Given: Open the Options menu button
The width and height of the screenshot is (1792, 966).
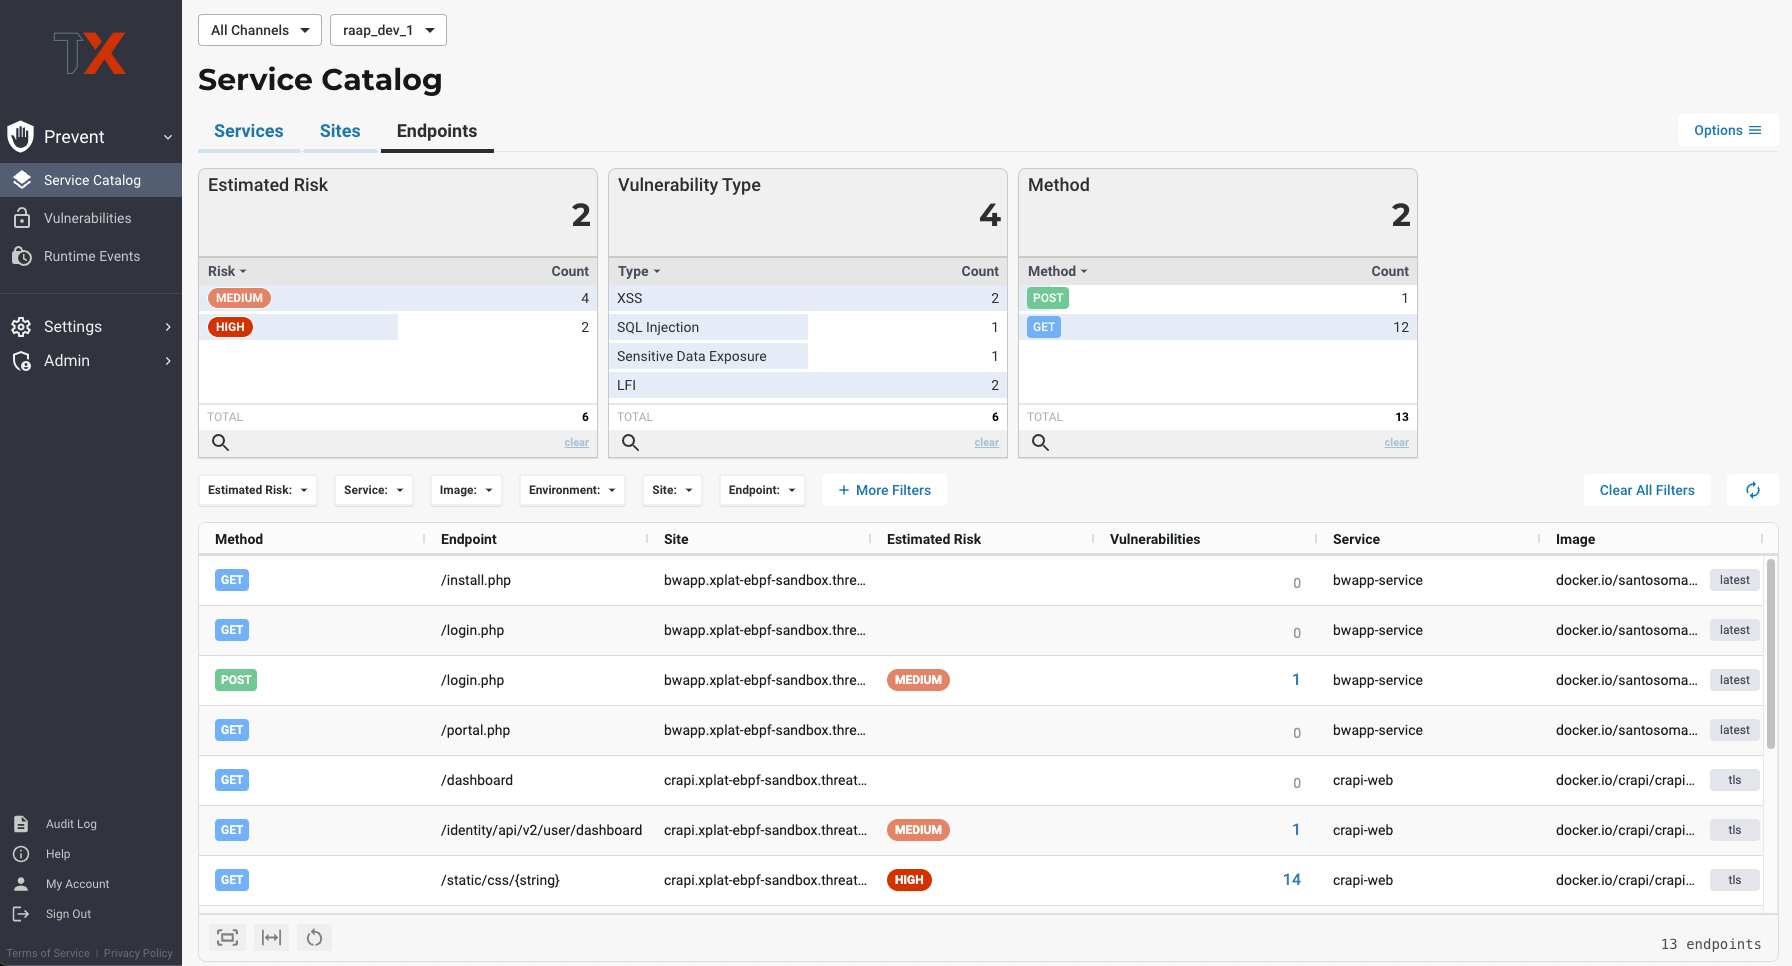Looking at the screenshot, I should pyautogui.click(x=1728, y=130).
